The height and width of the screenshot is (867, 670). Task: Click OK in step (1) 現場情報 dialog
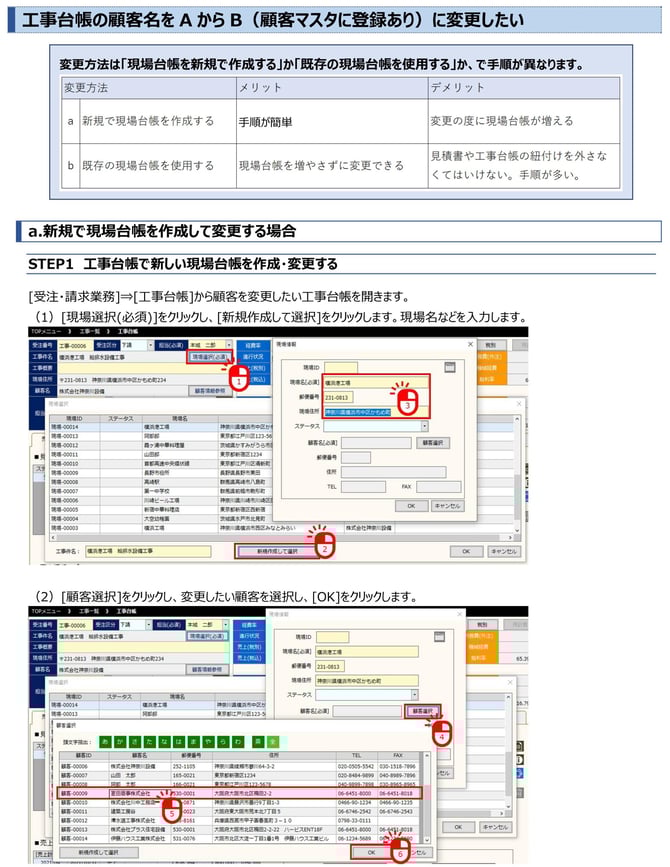(x=411, y=506)
